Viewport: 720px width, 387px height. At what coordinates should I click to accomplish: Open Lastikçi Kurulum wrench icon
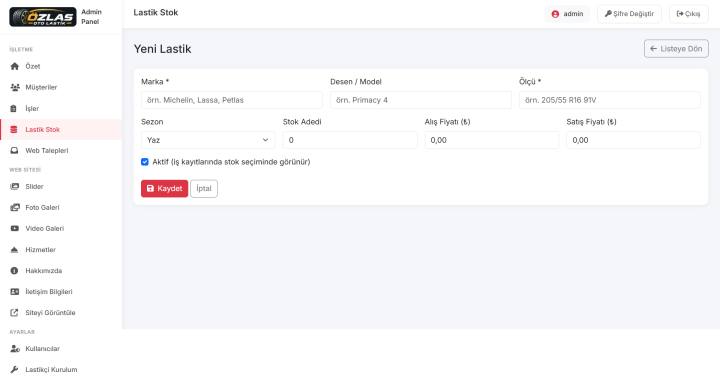tap(14, 370)
